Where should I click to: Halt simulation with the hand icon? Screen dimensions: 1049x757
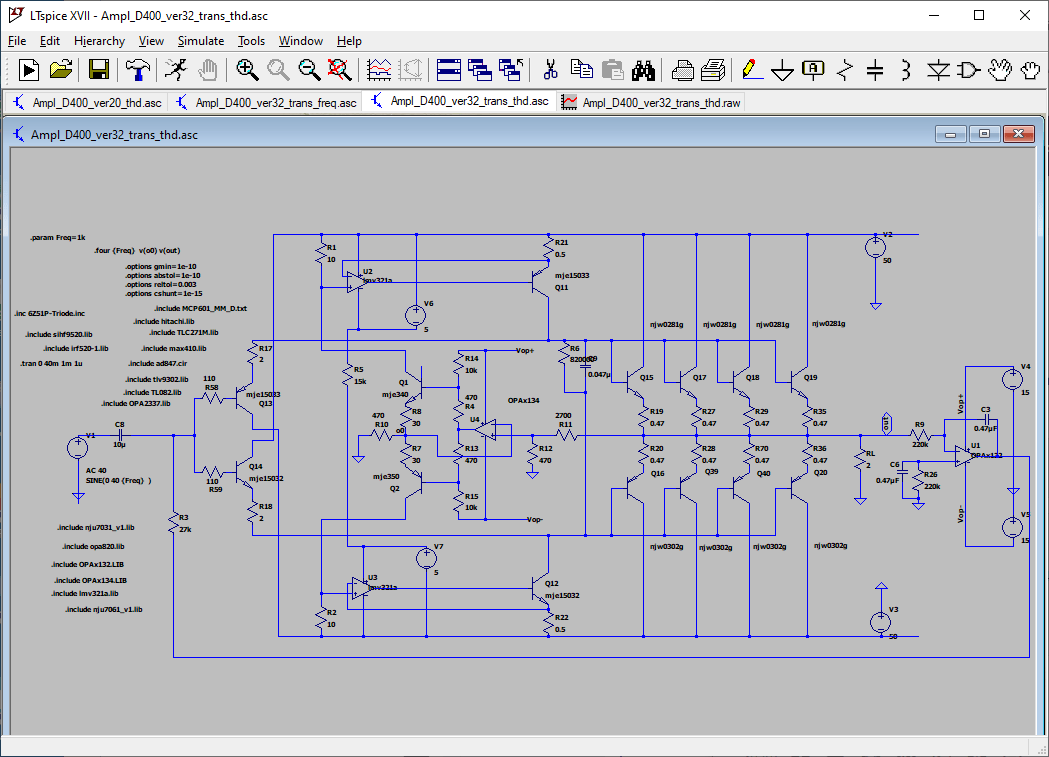(x=207, y=70)
